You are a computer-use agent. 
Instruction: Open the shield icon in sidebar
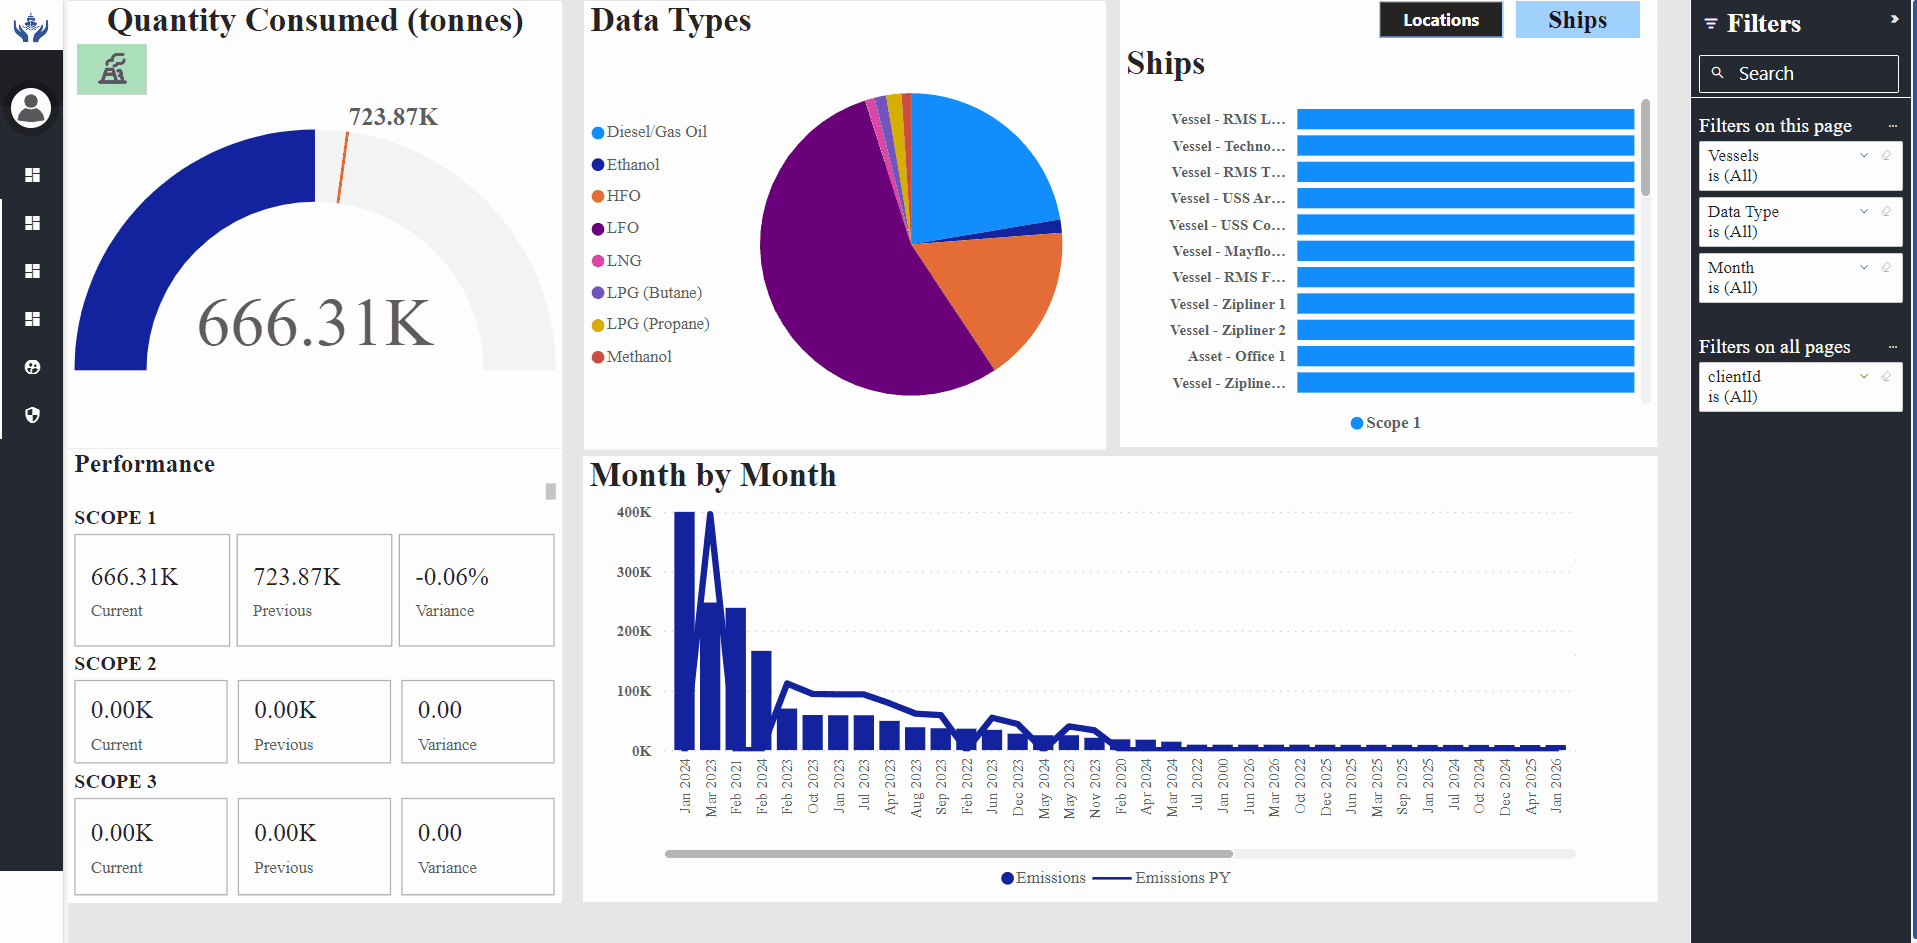point(32,415)
